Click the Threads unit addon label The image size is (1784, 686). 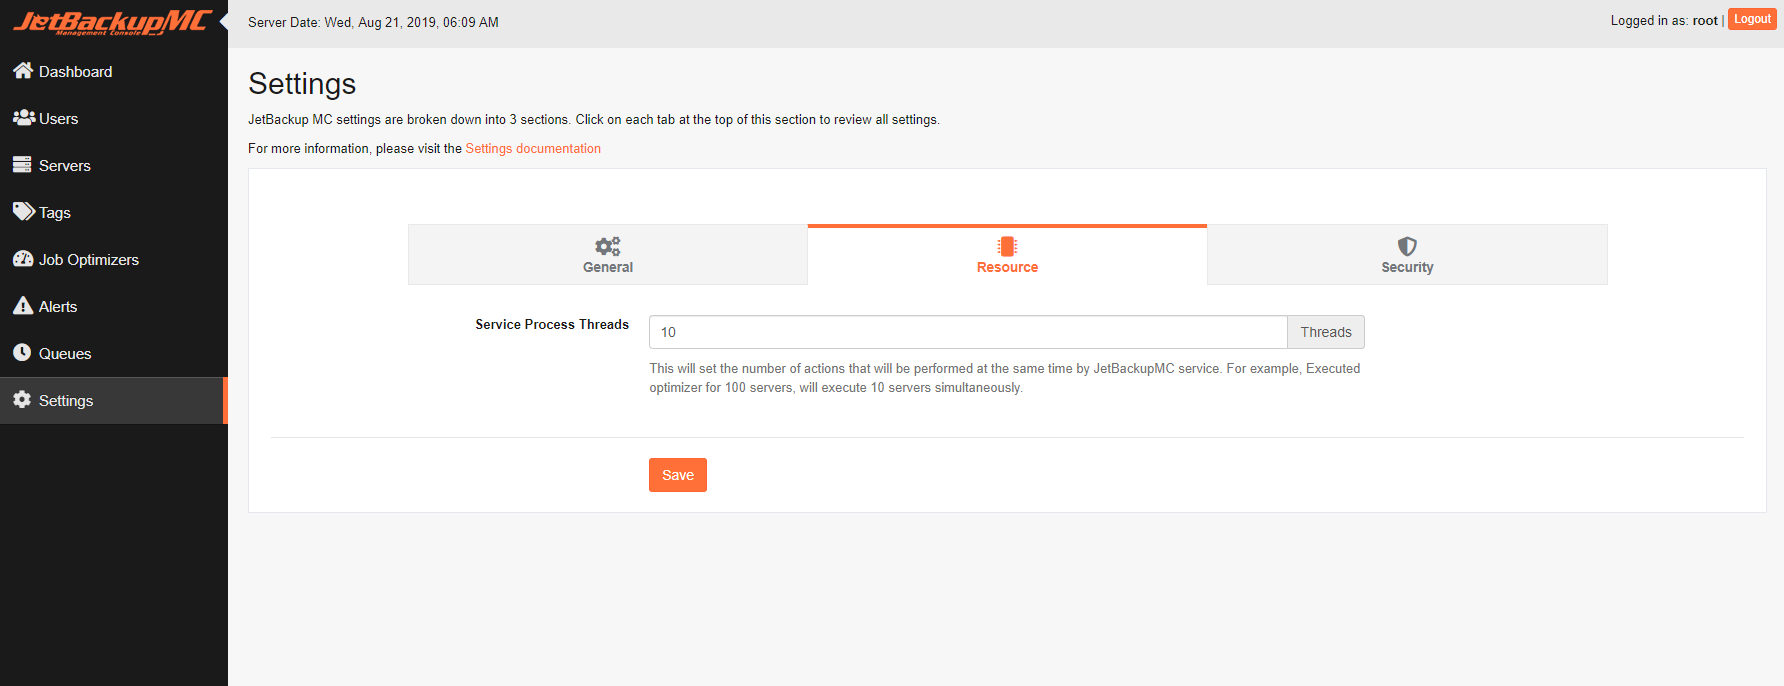point(1326,332)
